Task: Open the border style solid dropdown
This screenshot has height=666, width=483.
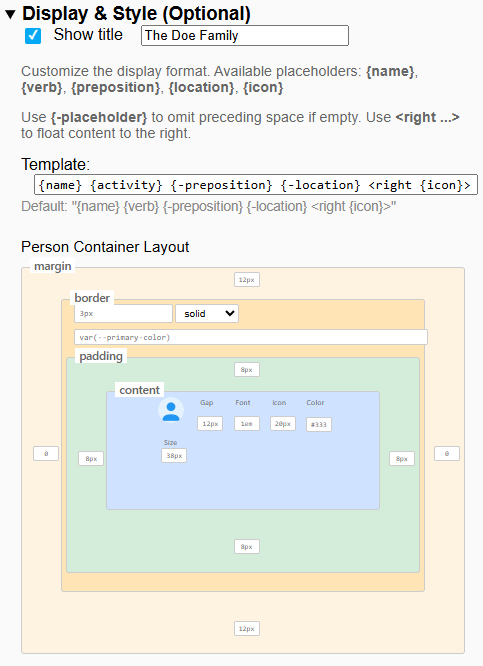Action: (207, 313)
